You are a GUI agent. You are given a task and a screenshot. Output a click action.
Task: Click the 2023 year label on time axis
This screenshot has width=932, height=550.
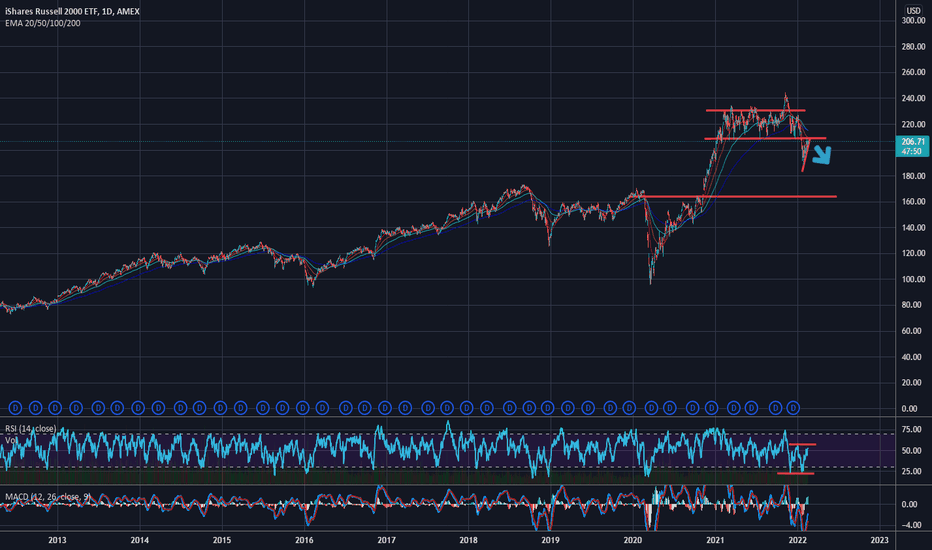coord(879,540)
